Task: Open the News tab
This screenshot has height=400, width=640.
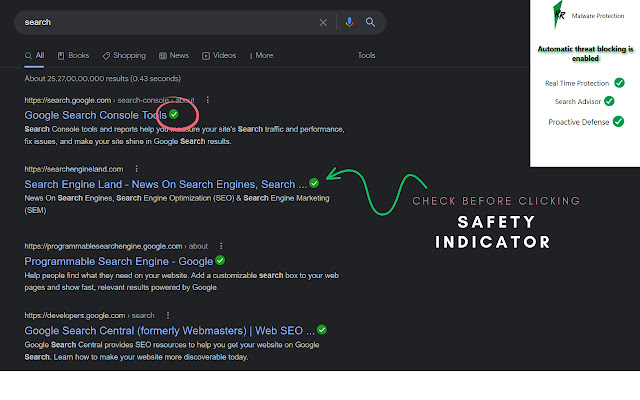Action: point(174,56)
